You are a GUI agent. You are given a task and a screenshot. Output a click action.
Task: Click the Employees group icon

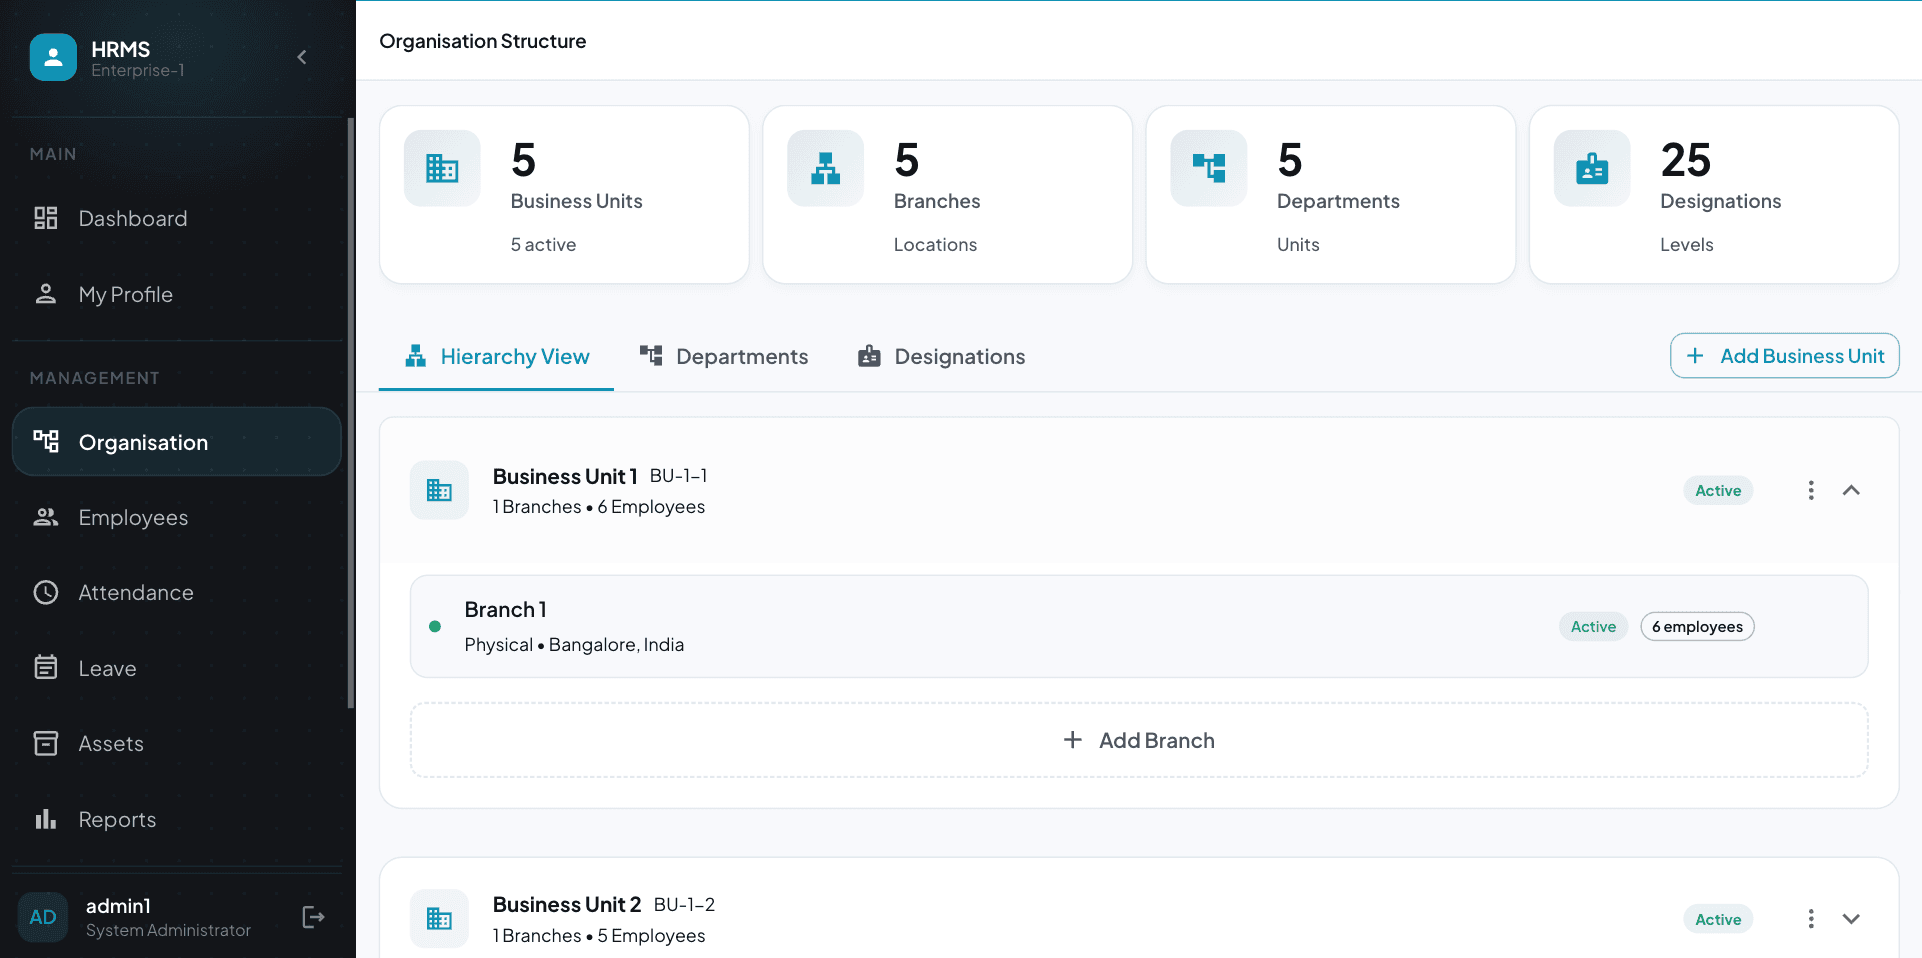point(46,517)
